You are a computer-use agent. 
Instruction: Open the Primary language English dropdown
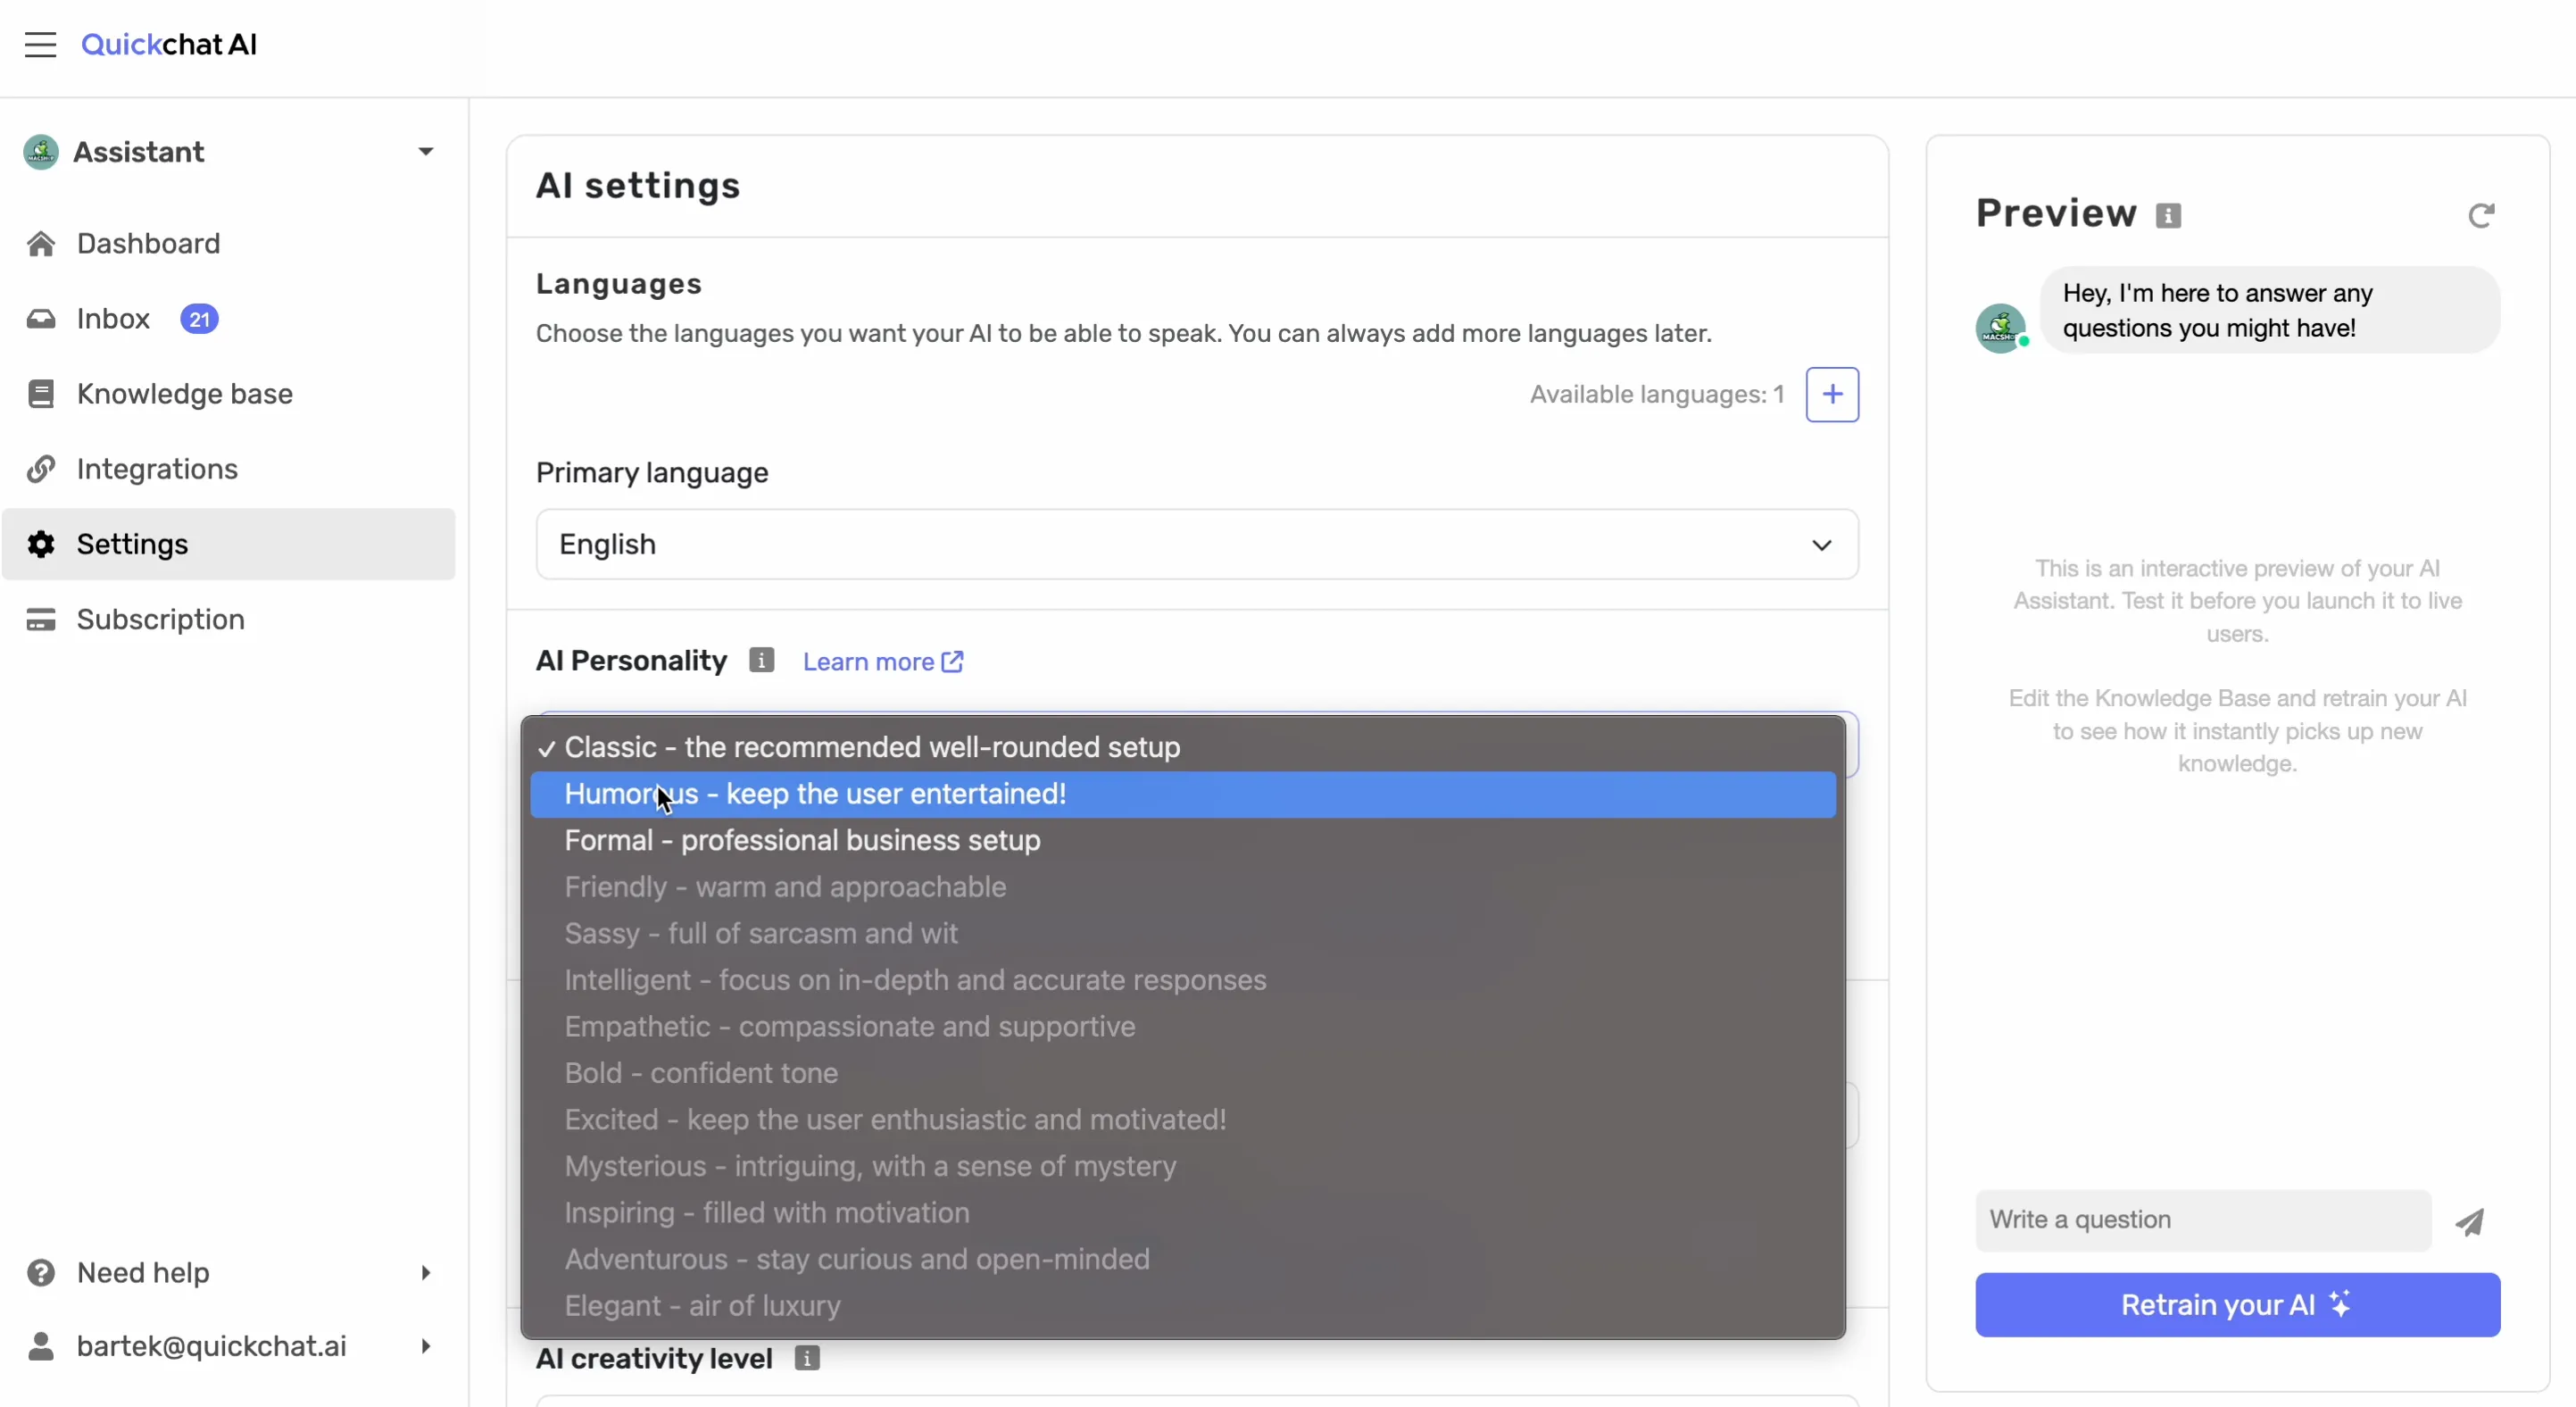(1197, 545)
